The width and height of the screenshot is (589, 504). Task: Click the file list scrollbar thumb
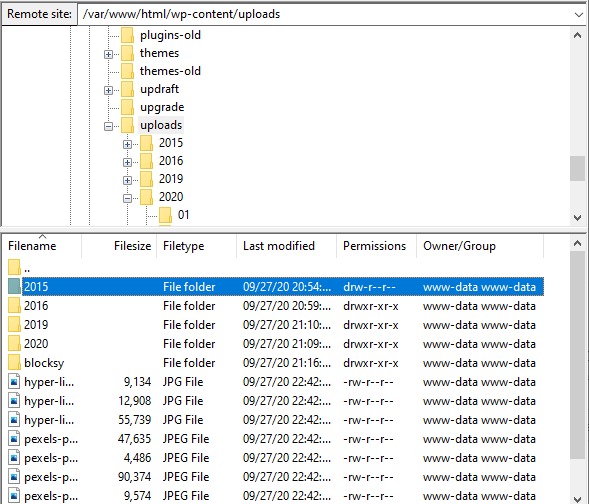(x=577, y=355)
